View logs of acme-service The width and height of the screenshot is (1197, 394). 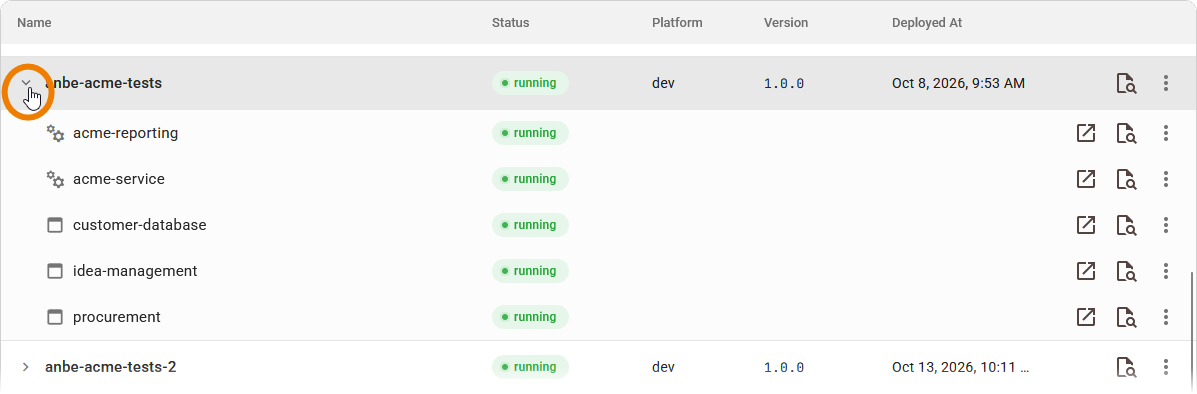tap(1127, 179)
